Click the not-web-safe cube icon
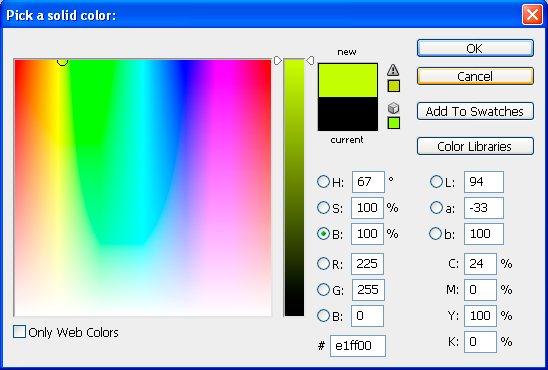This screenshot has height=370, width=548. coord(394,108)
